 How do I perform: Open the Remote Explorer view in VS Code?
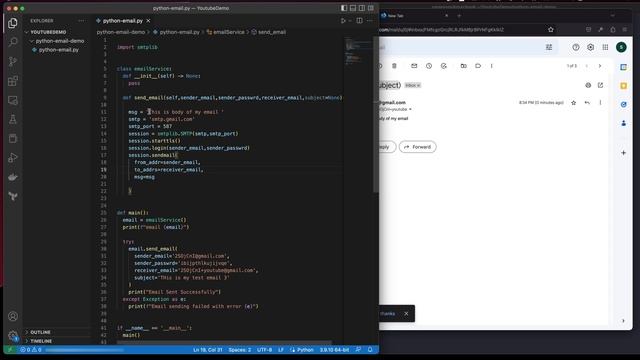(x=13, y=100)
